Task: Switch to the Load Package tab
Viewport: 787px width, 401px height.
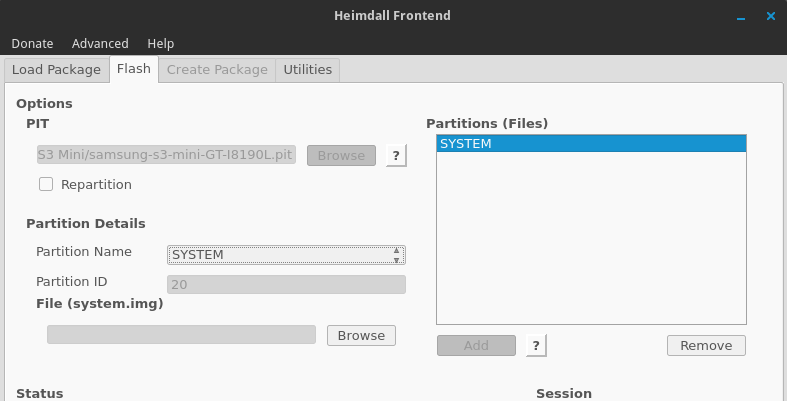Action: [x=56, y=69]
